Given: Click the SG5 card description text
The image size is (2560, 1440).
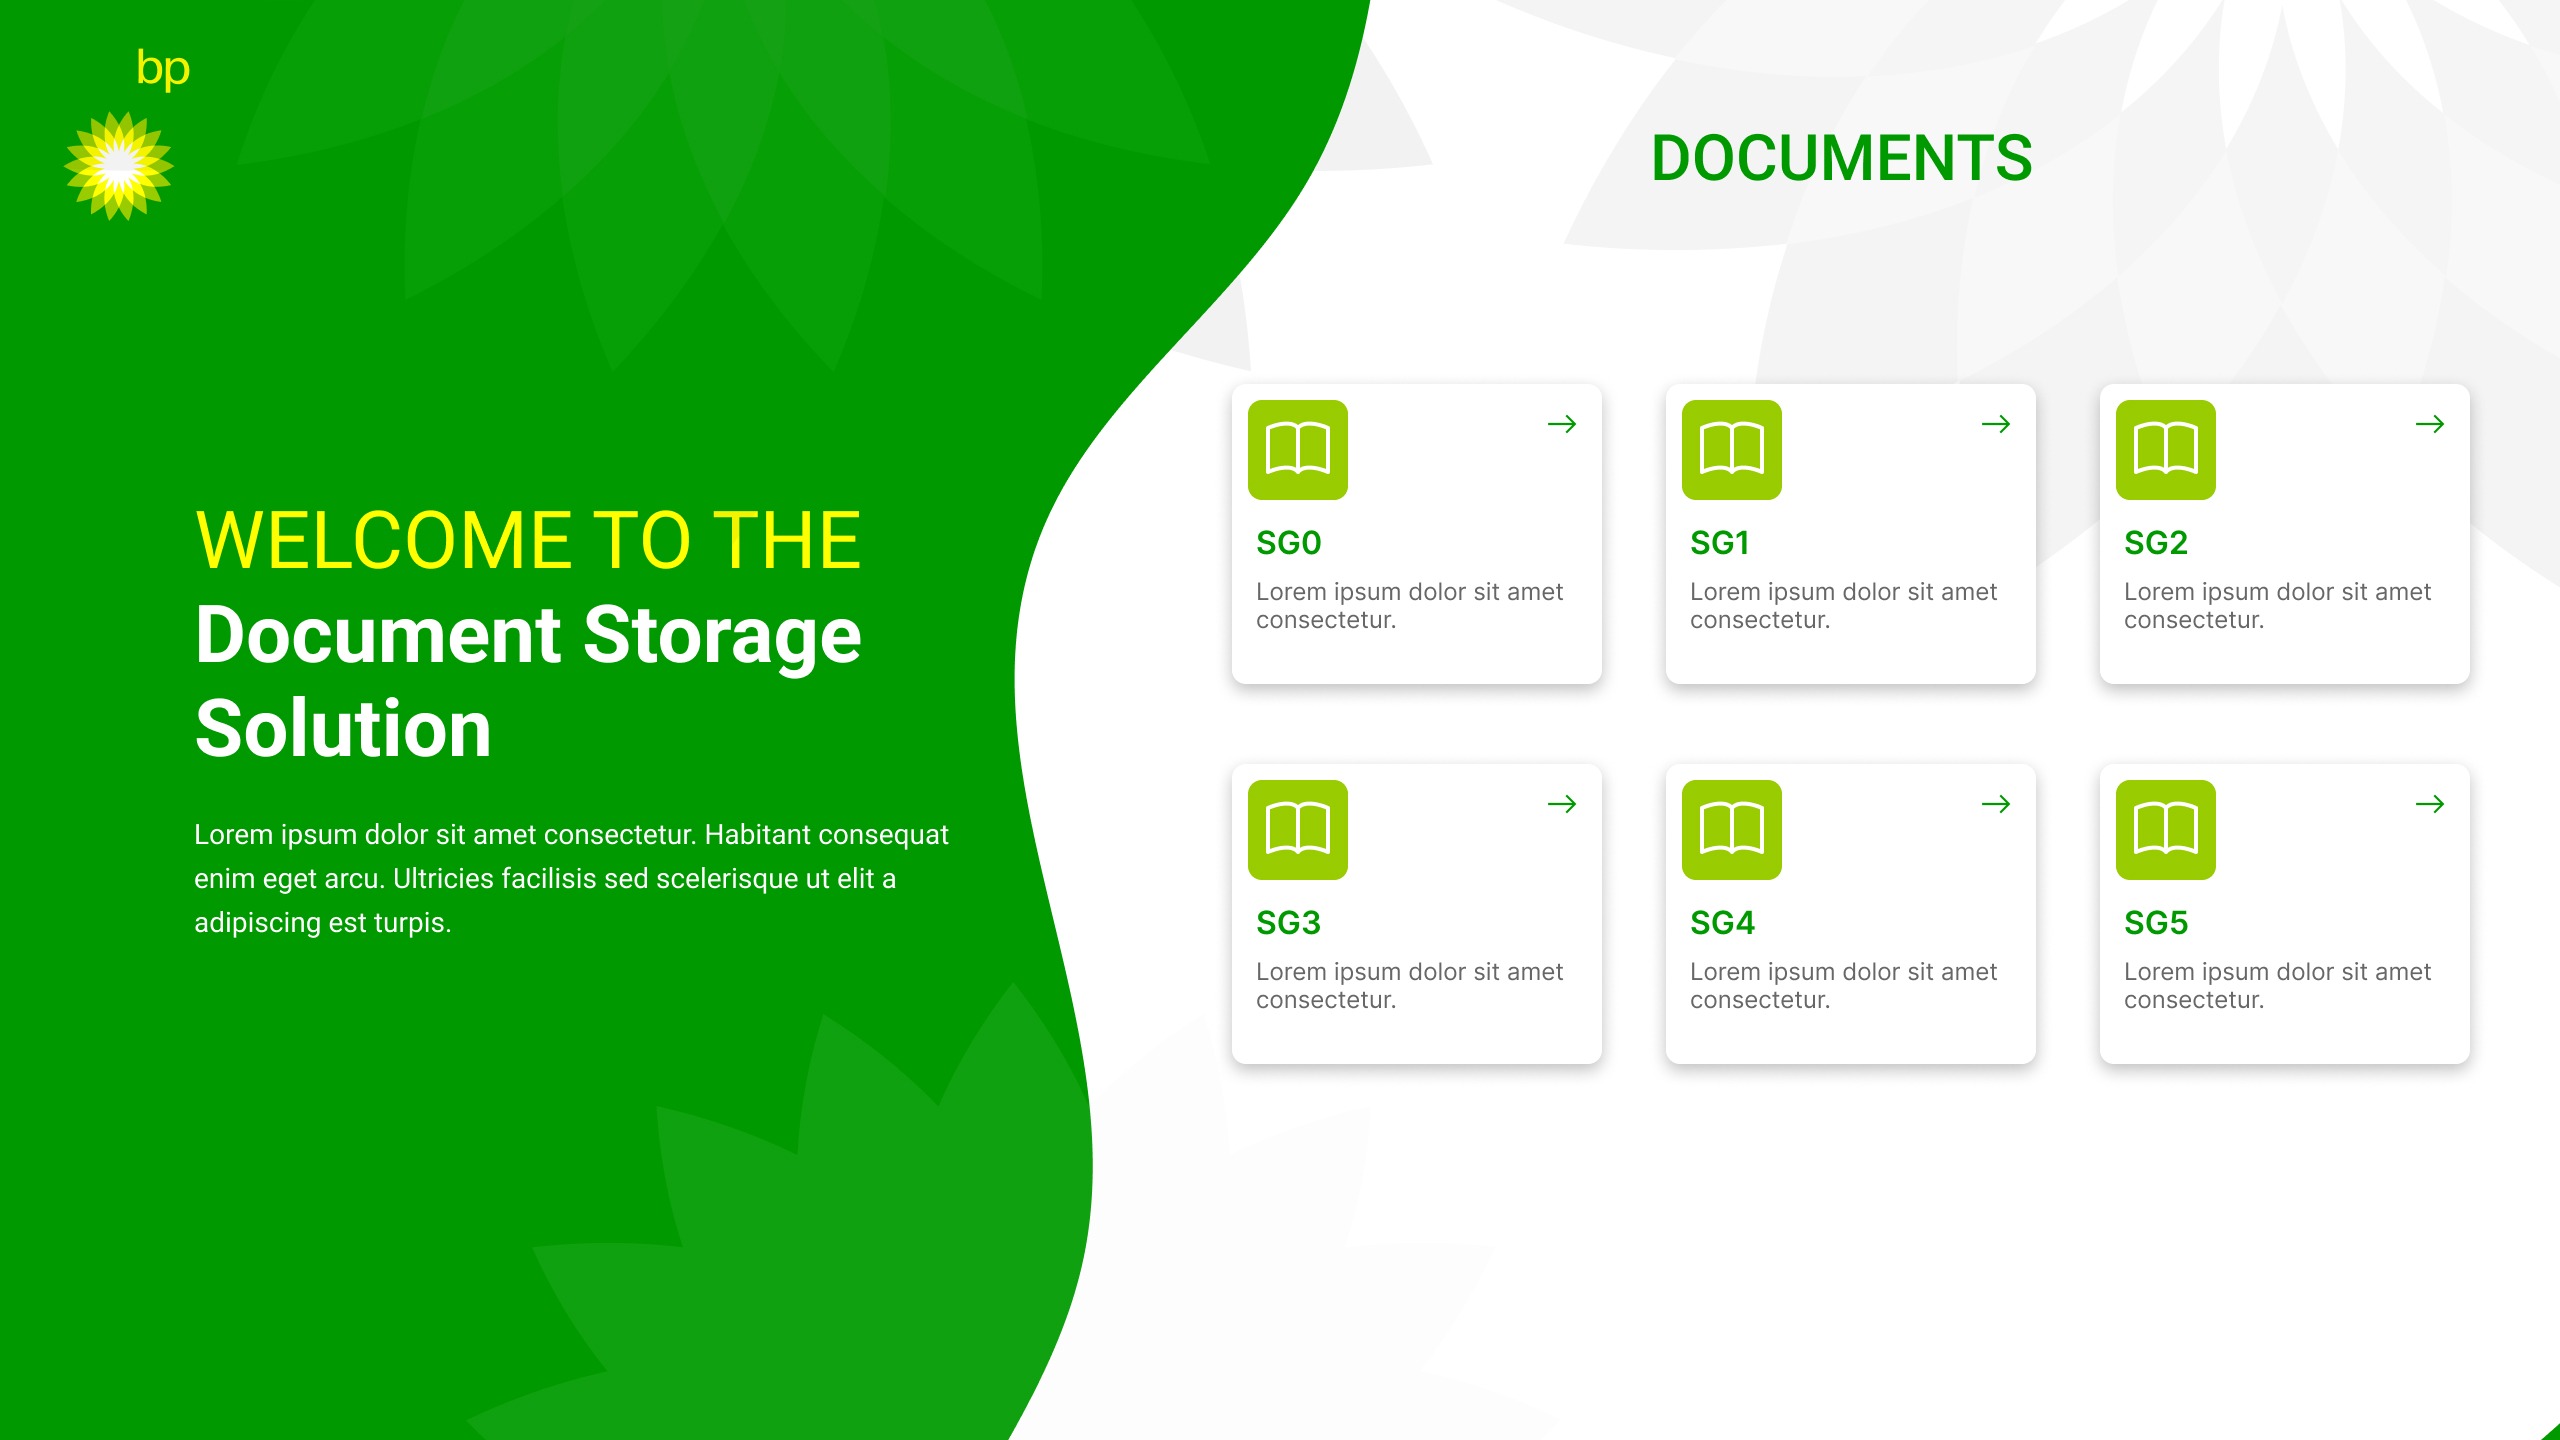Looking at the screenshot, I should (x=2276, y=985).
